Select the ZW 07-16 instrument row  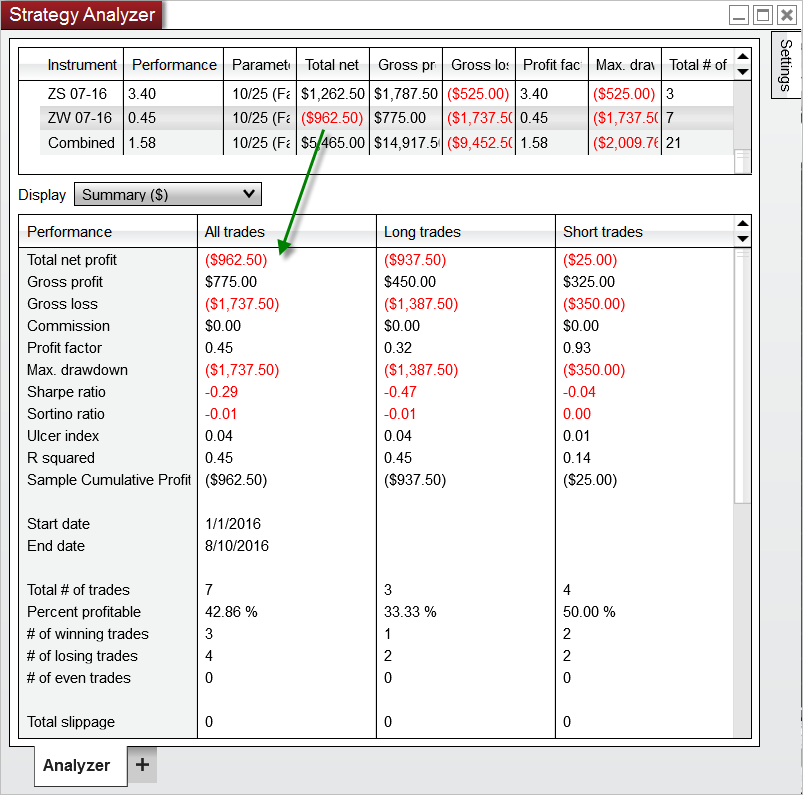tap(80, 117)
